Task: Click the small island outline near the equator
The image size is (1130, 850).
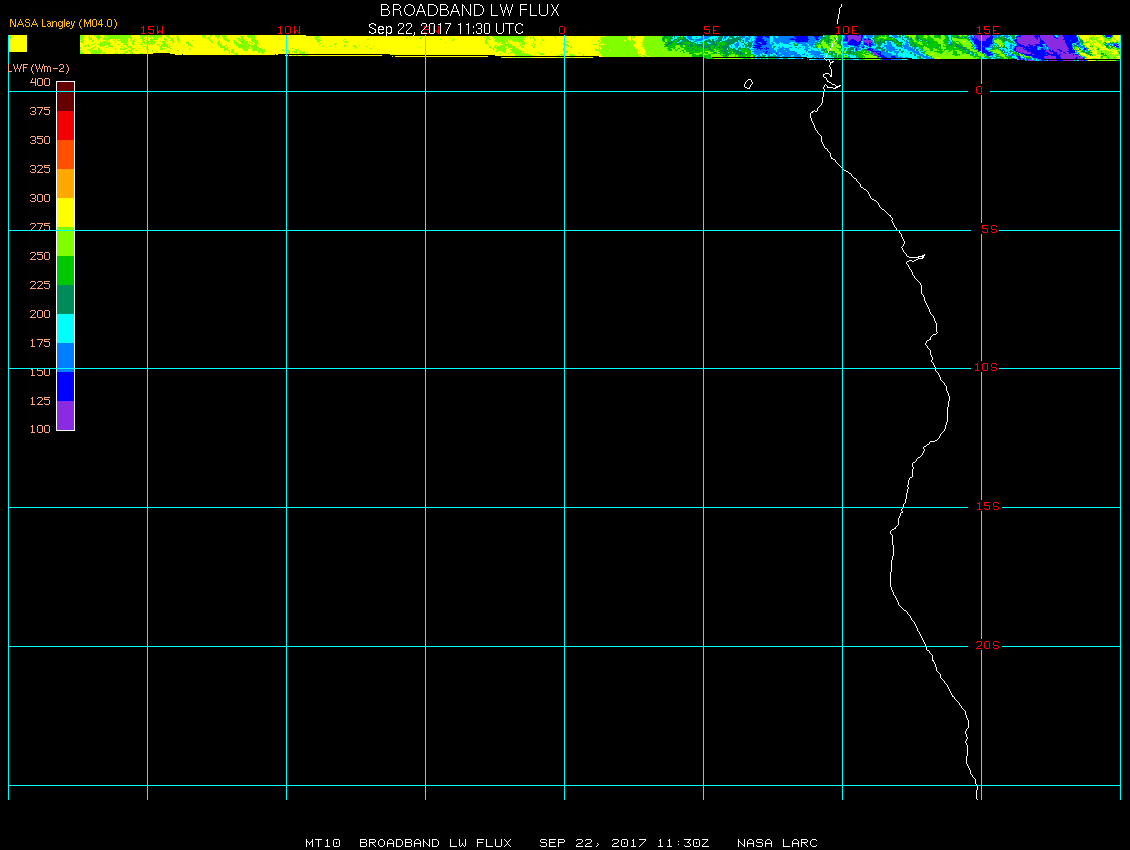Action: click(748, 84)
